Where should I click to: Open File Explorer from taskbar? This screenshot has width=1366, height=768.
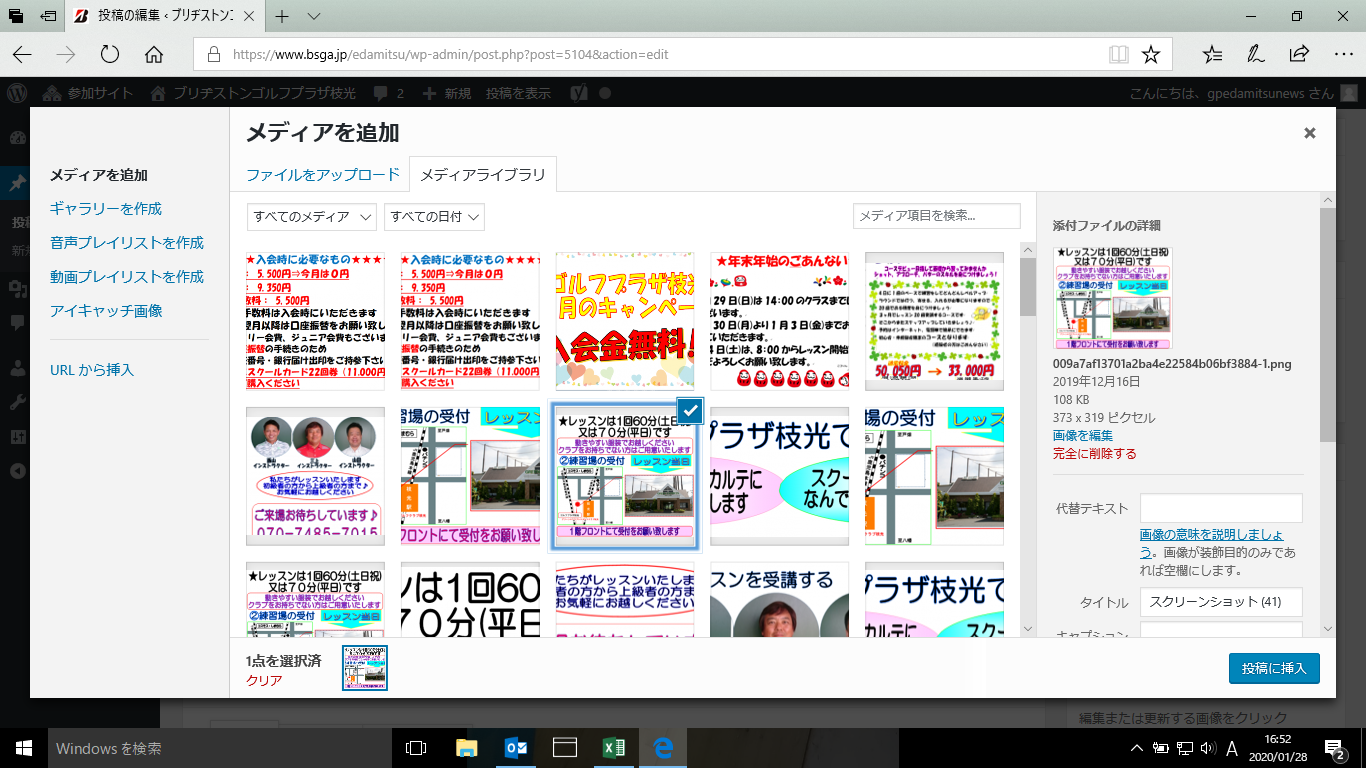(x=466, y=748)
